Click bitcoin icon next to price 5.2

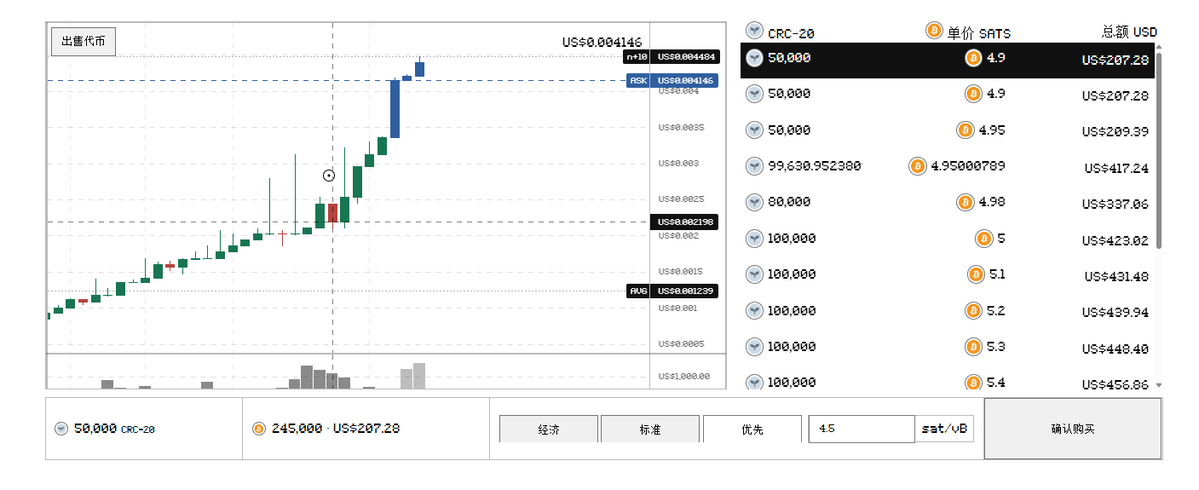[x=973, y=310]
